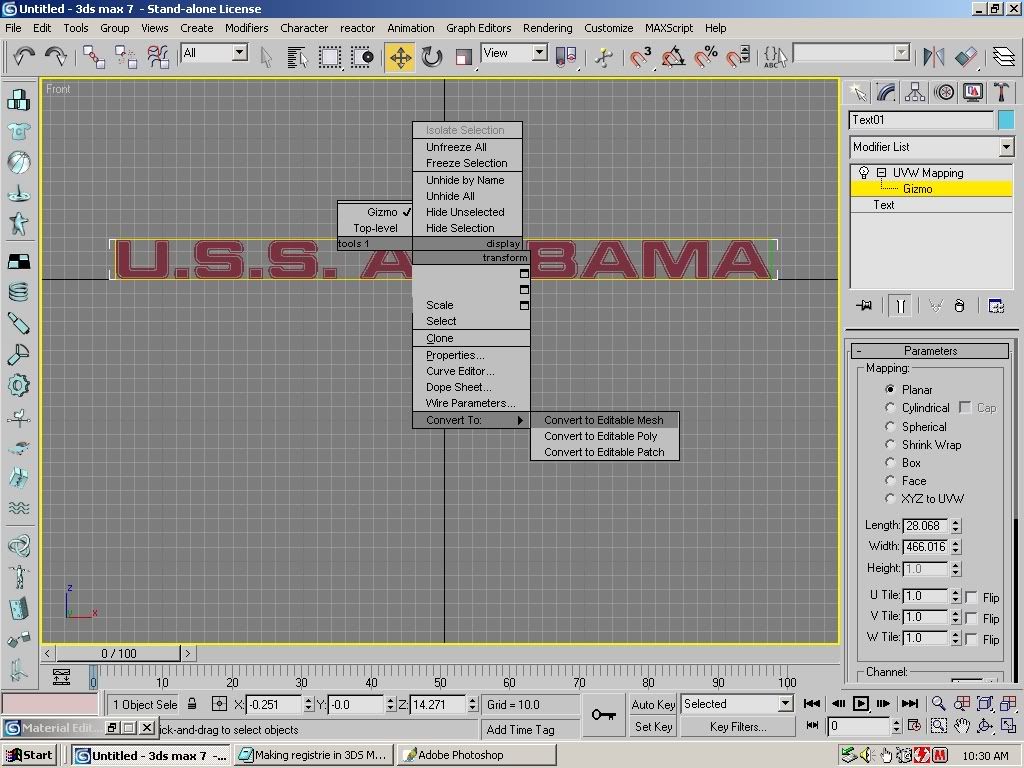This screenshot has height=768, width=1024.
Task: Activate the Select and Rotate tool
Action: tap(432, 57)
